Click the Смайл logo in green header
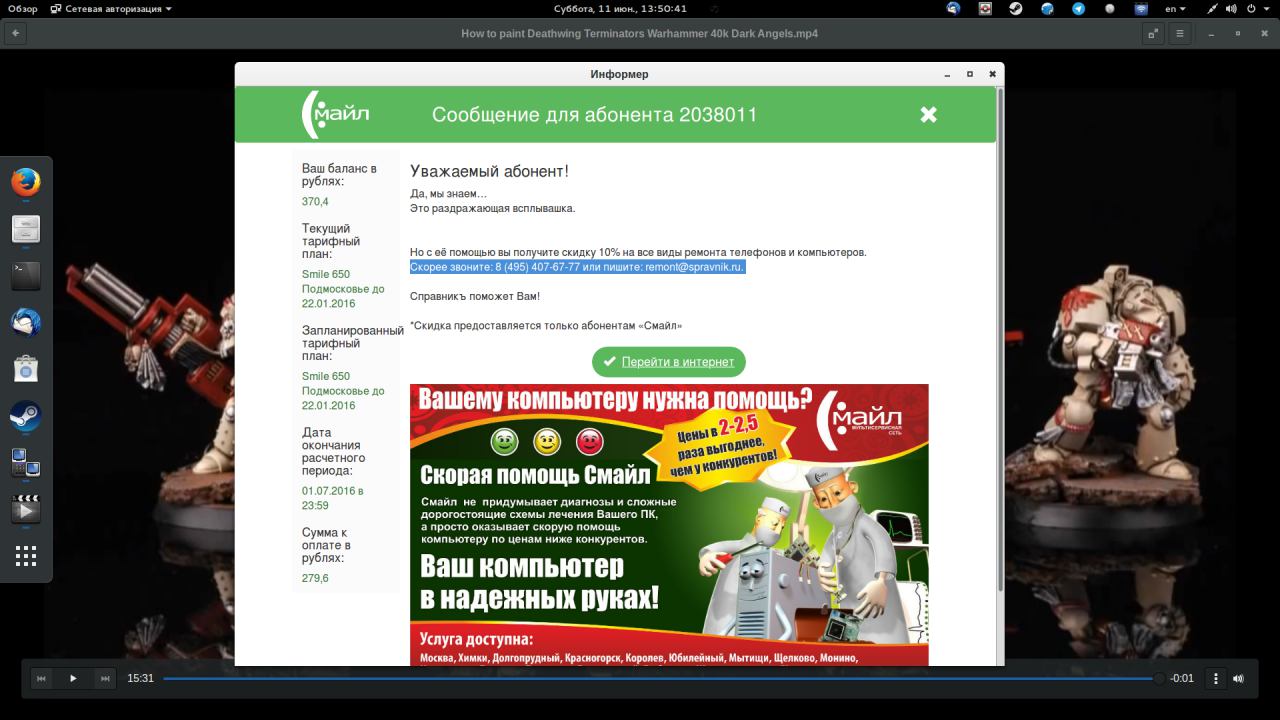The image size is (1280, 720). click(x=336, y=114)
